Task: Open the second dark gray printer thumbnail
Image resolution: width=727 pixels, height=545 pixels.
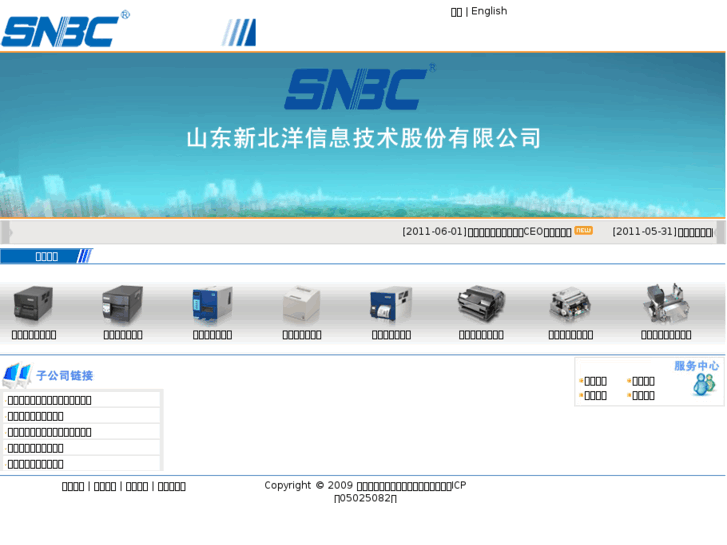Action: point(122,304)
